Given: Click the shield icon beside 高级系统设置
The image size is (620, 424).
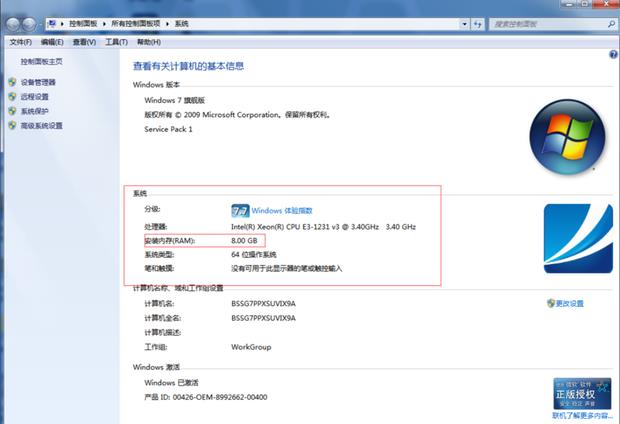Looking at the screenshot, I should pyautogui.click(x=12, y=126).
